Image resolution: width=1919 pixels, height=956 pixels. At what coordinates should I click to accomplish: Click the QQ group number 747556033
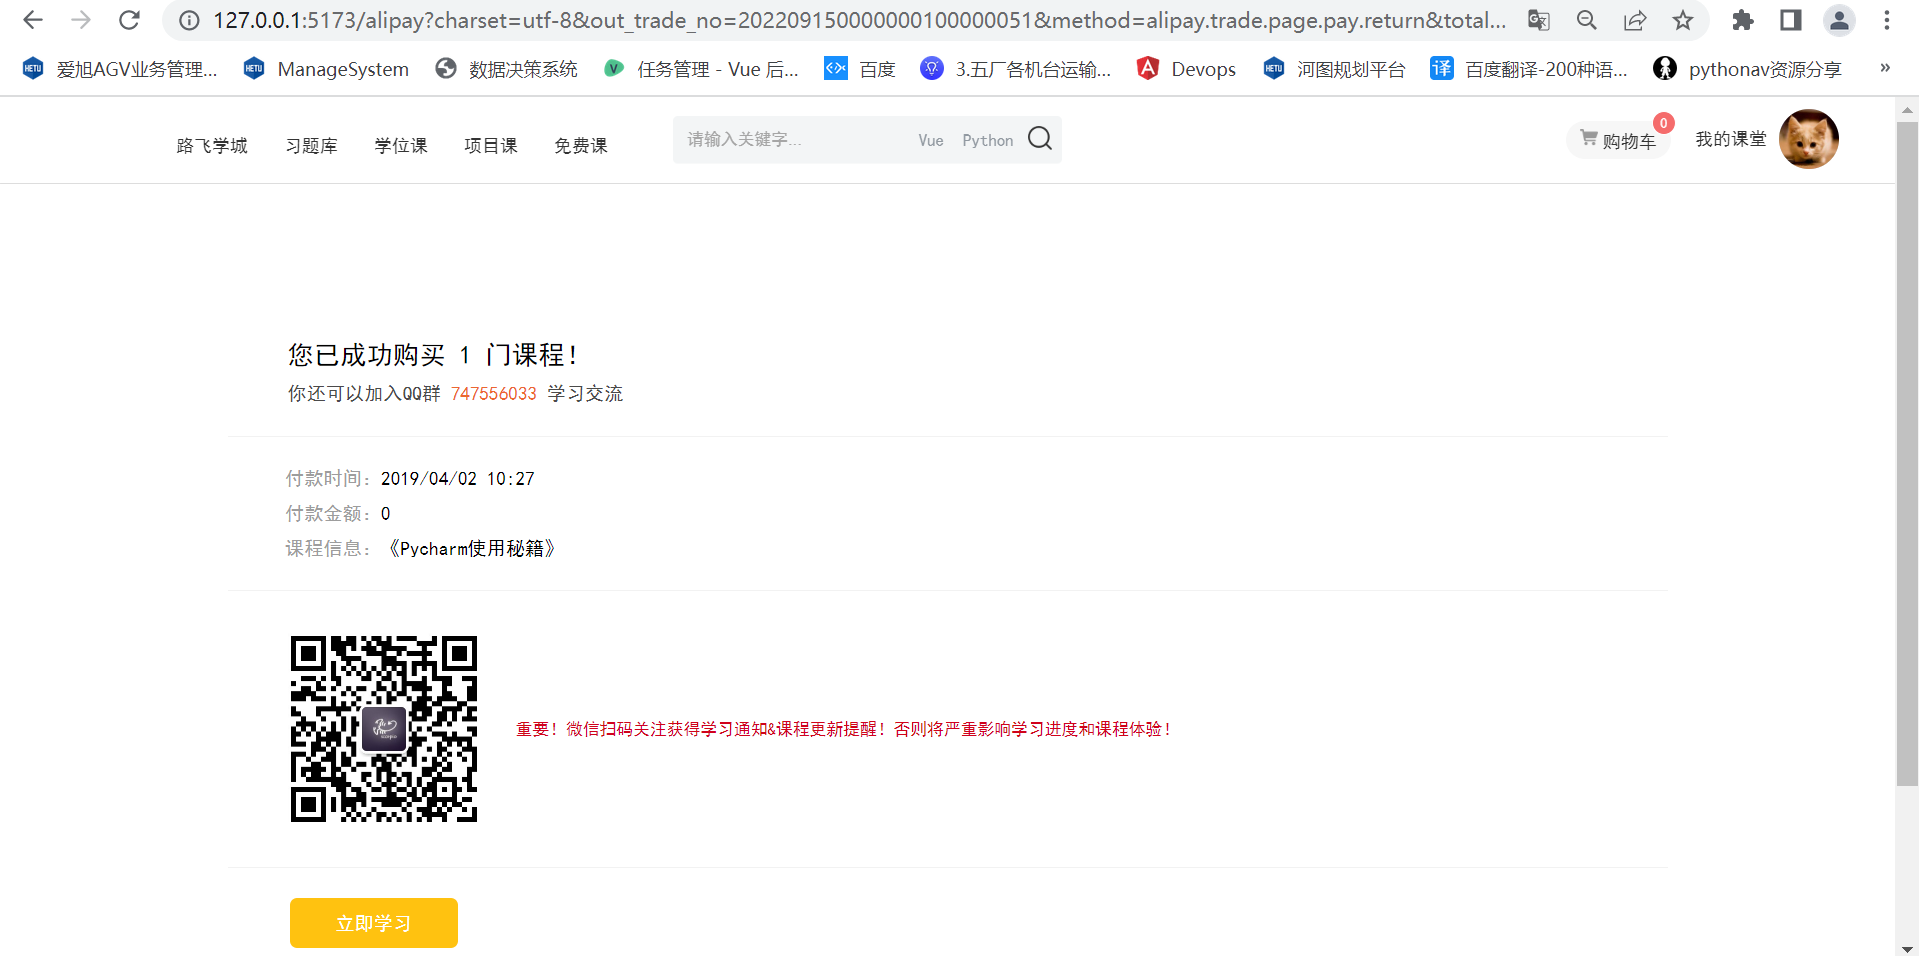pyautogui.click(x=494, y=394)
